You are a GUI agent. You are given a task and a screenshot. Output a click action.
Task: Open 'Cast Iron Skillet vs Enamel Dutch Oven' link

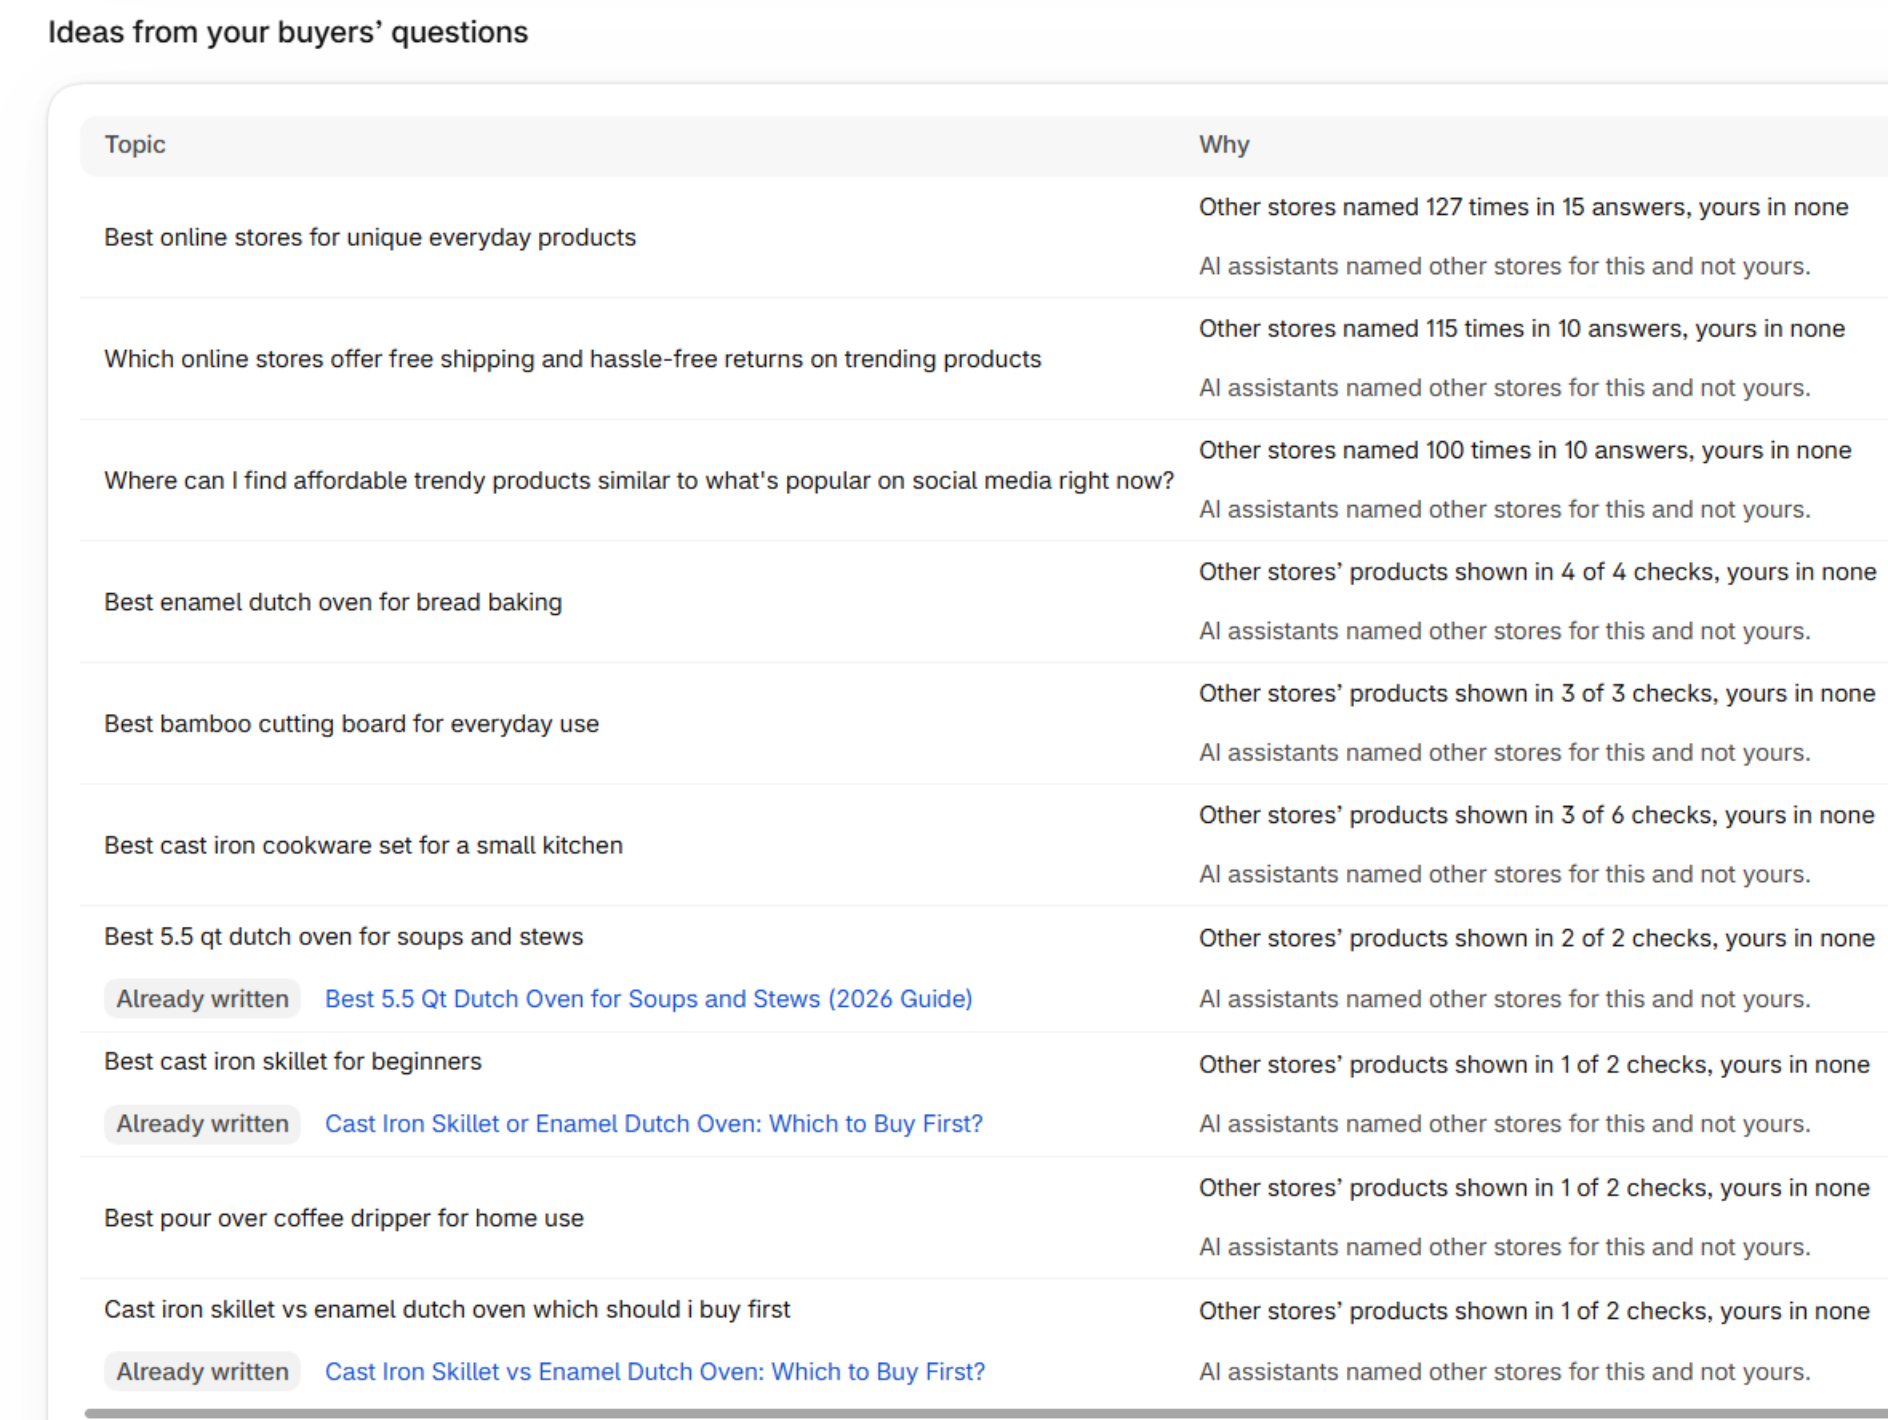click(655, 1372)
